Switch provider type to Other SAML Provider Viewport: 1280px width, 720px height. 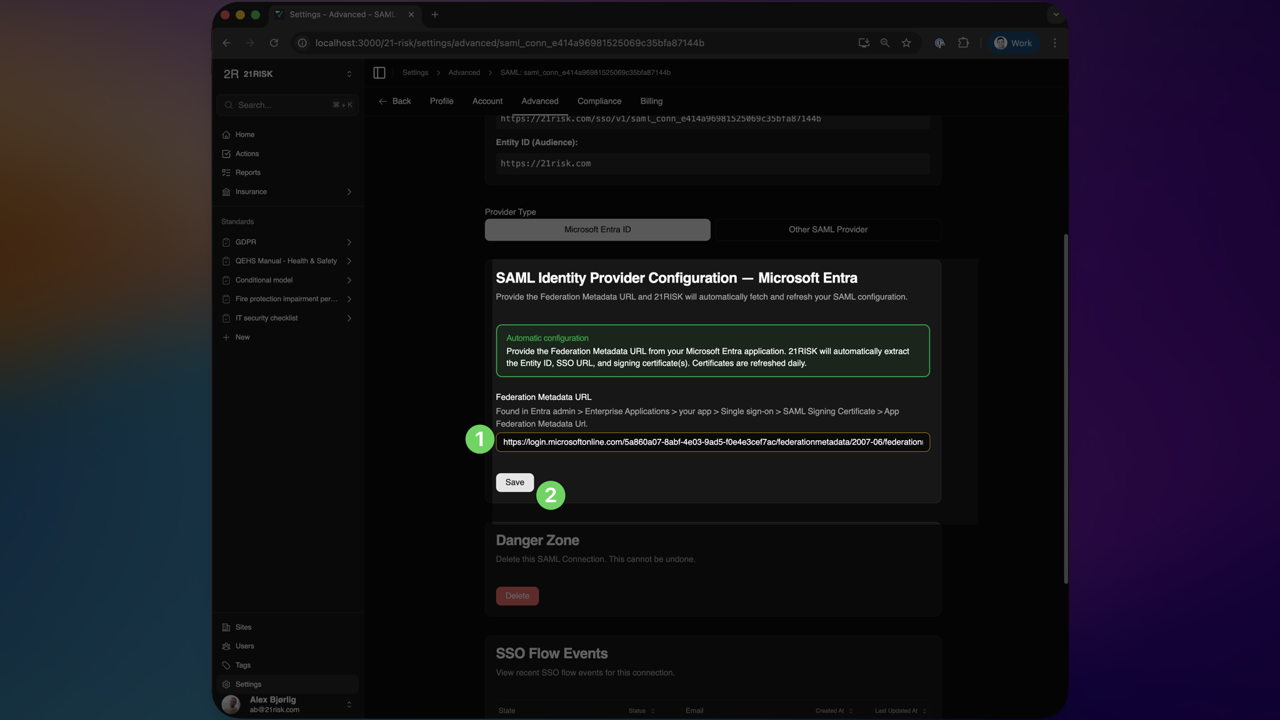tap(827, 229)
